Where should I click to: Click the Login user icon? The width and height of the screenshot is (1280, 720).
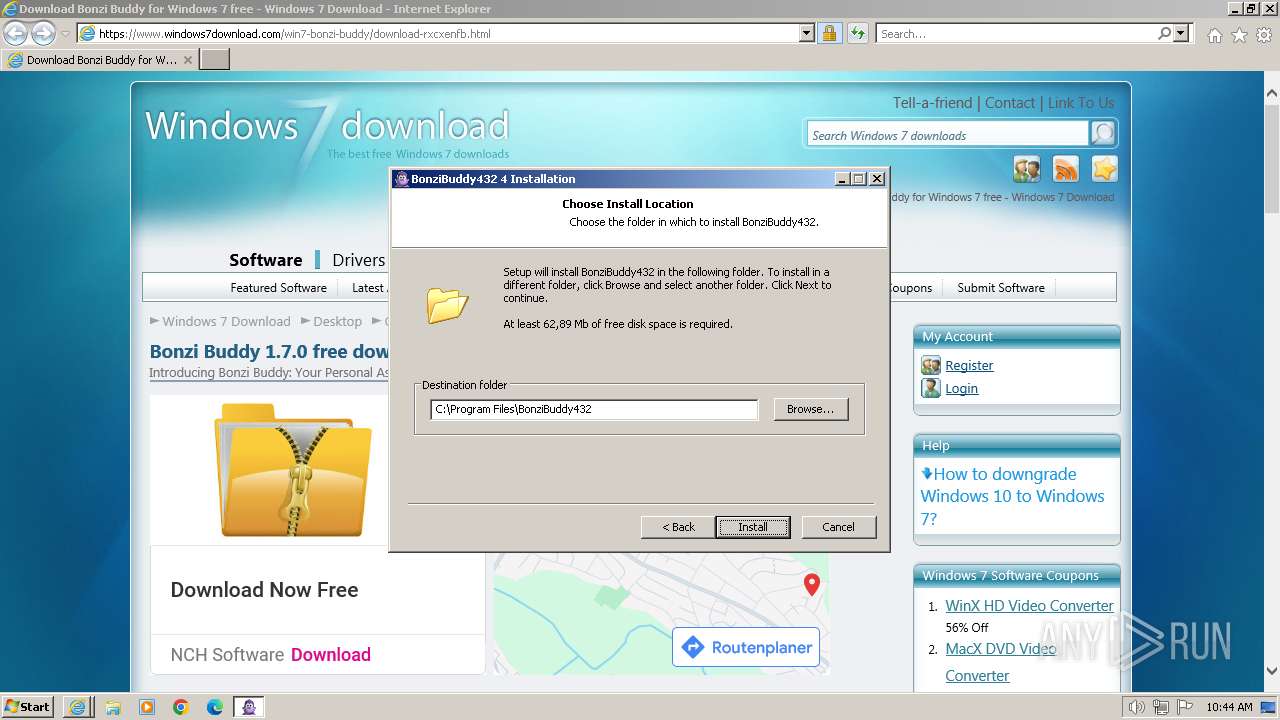point(931,388)
